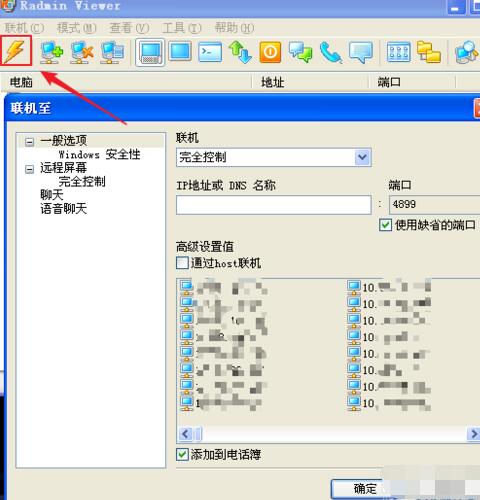Enable the 通过host联机 checkbox
Screen dimensions: 480x500
(182, 263)
